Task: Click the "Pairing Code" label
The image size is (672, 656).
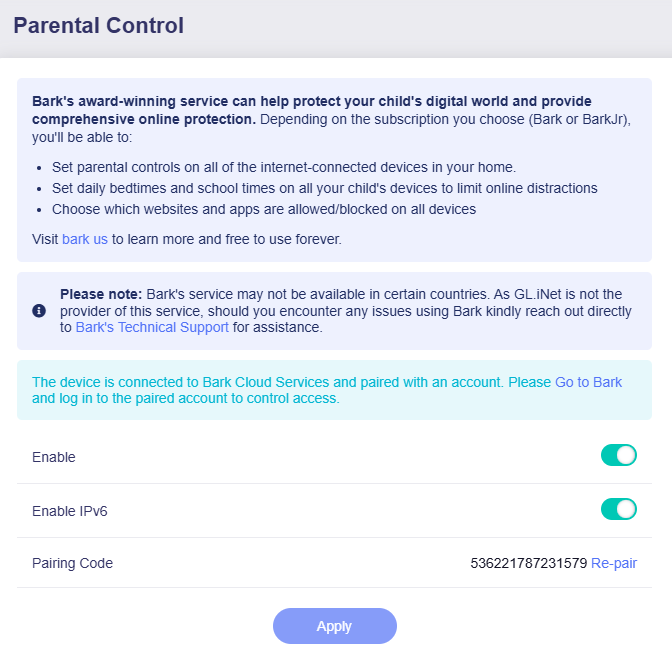Action: (x=72, y=563)
